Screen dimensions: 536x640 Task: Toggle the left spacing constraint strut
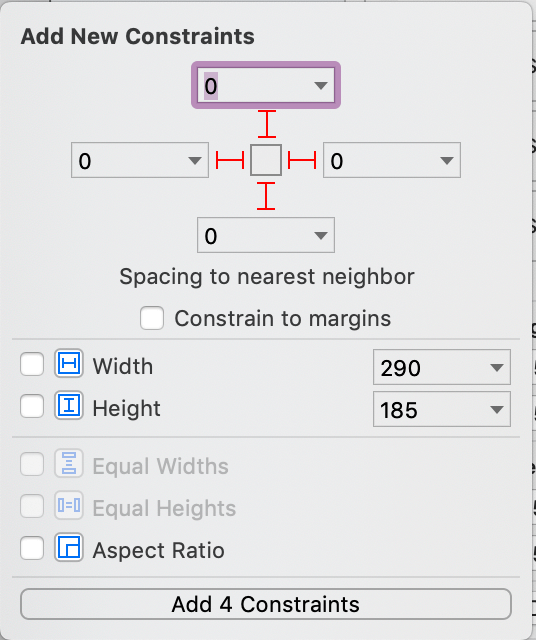[x=230, y=160]
